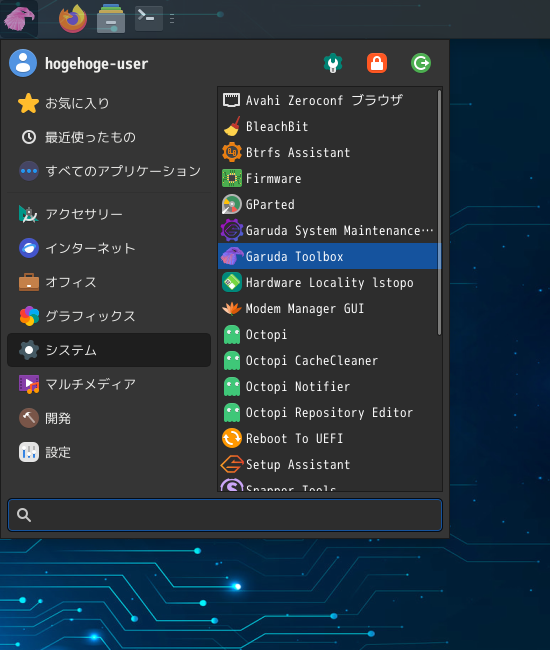Image resolution: width=550 pixels, height=650 pixels.
Task: Click the GParted disk icon
Action: [x=231, y=204]
